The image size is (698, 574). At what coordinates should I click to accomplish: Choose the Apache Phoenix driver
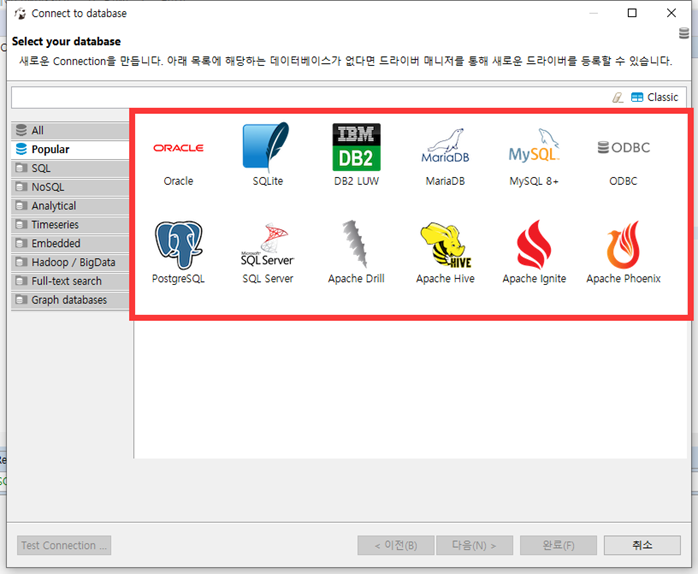click(x=623, y=244)
